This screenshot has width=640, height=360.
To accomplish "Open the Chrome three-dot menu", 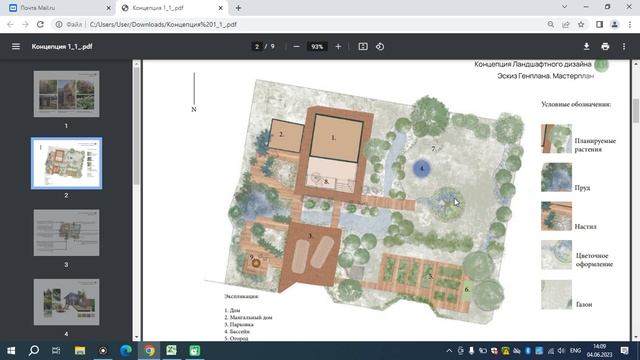I will [630, 24].
